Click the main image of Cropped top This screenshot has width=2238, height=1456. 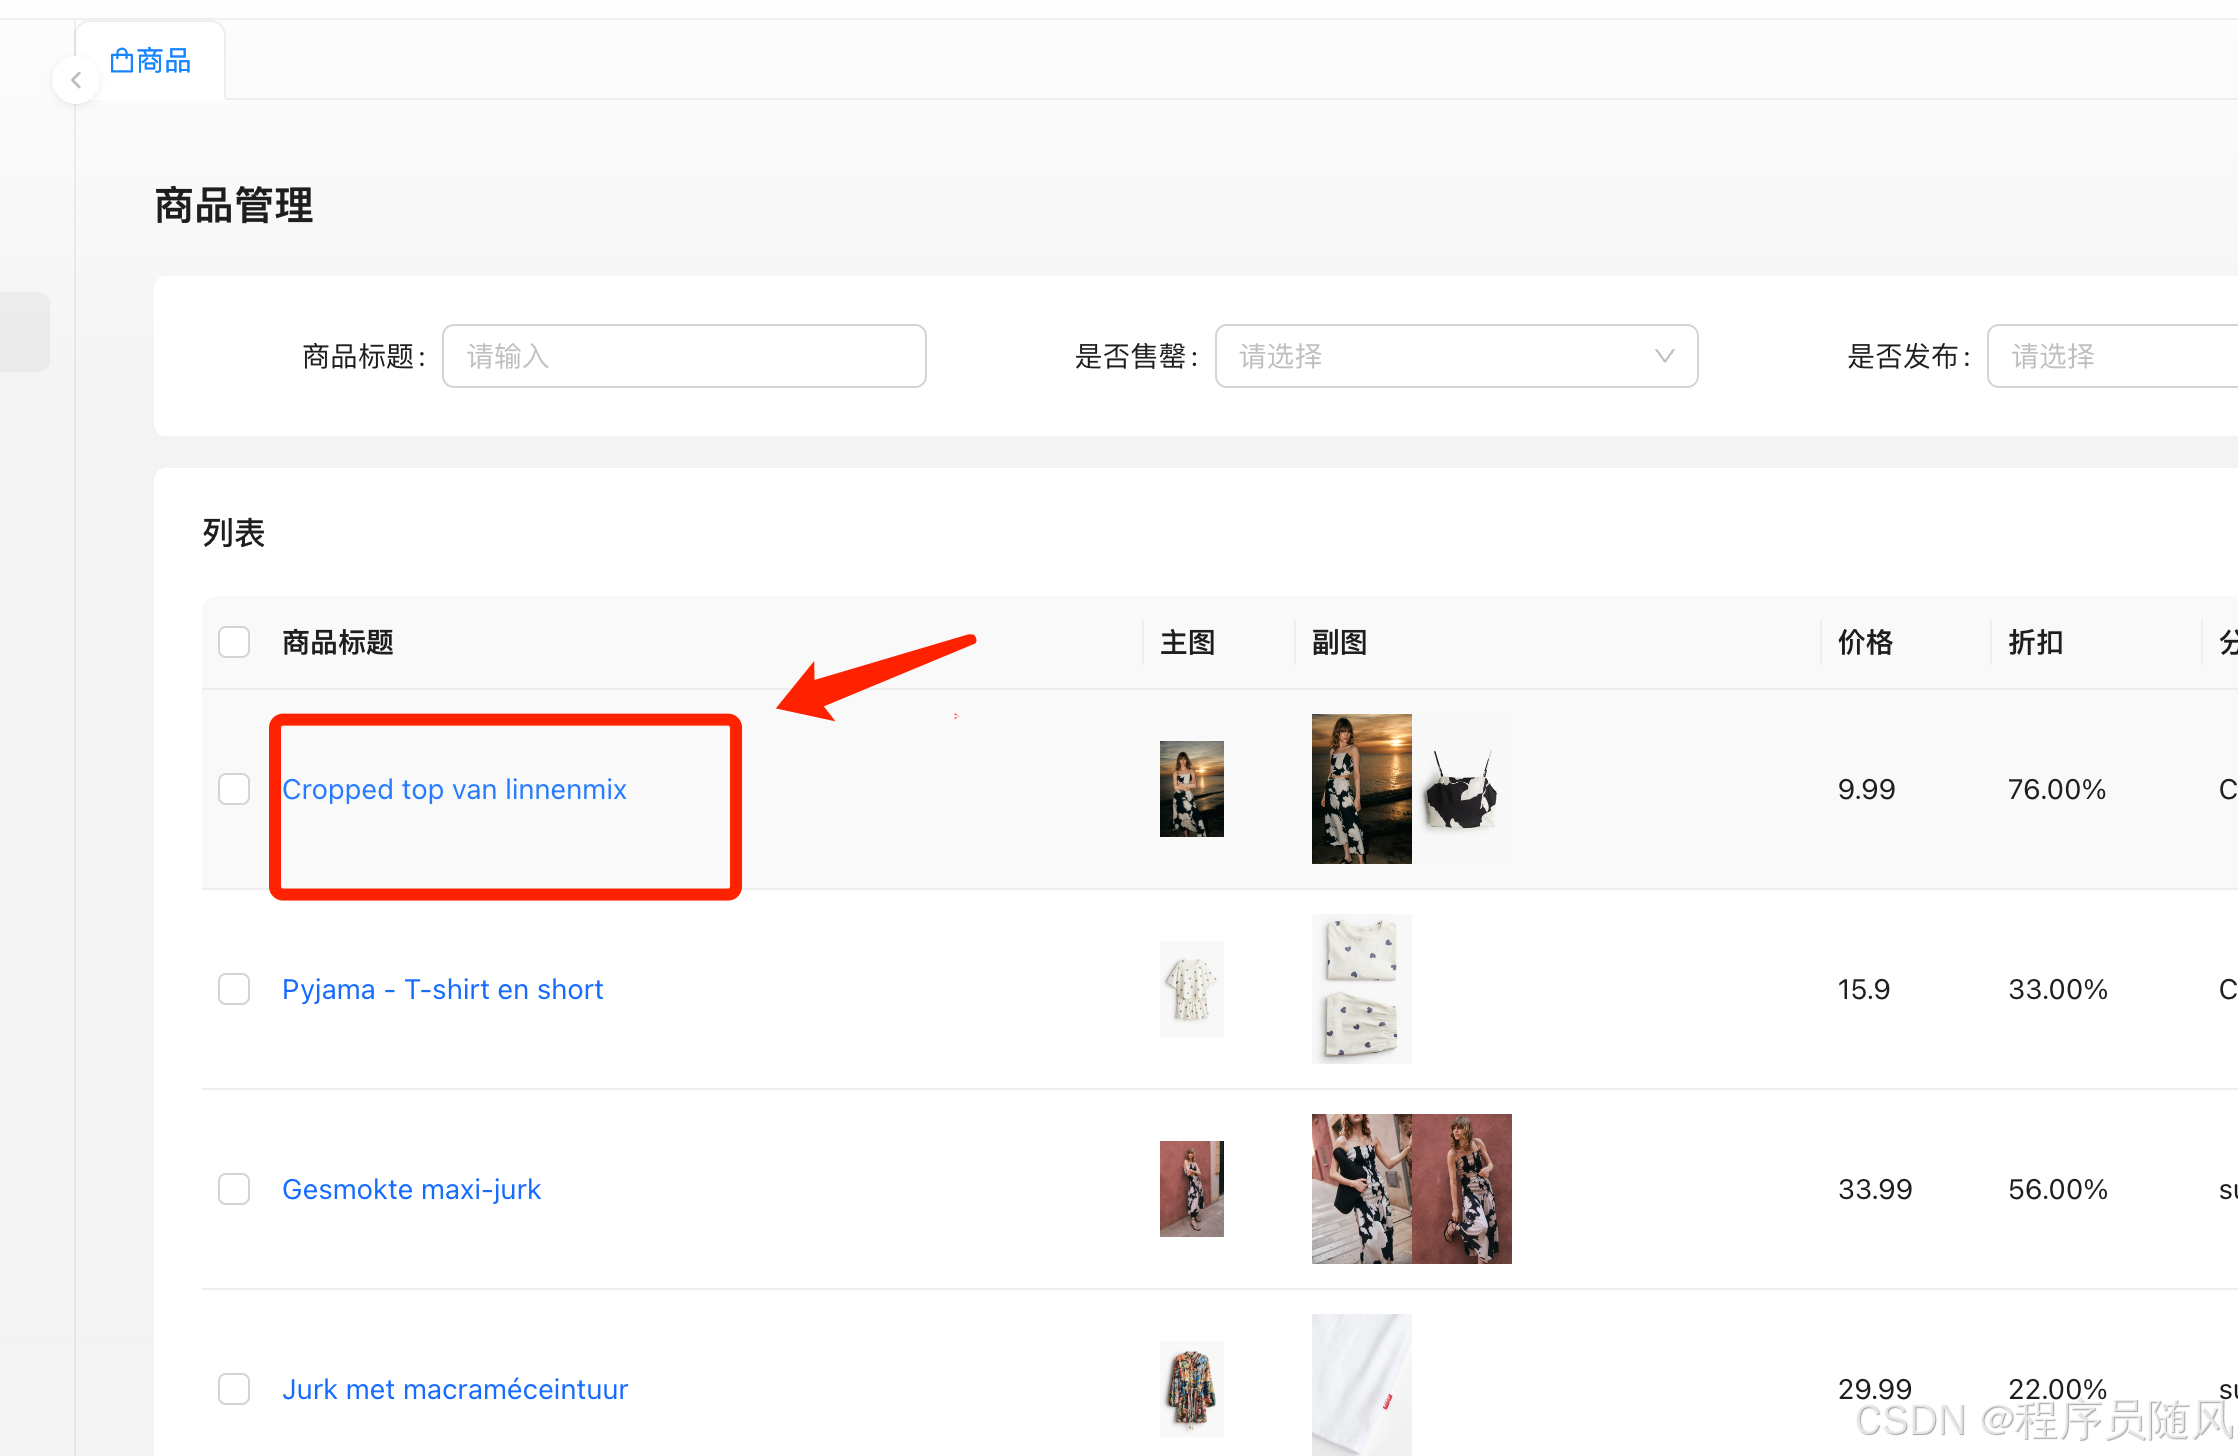[1191, 788]
